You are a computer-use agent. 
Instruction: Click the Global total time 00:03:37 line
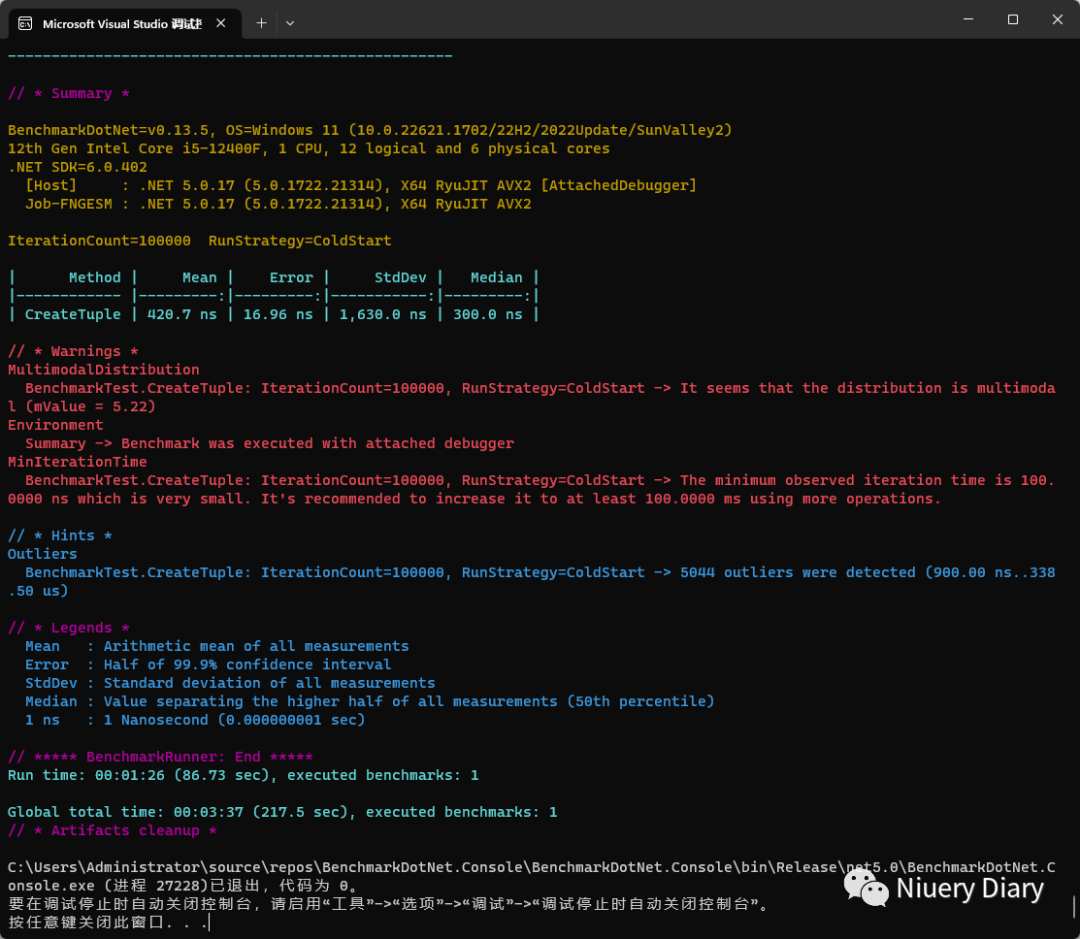click(x=282, y=812)
